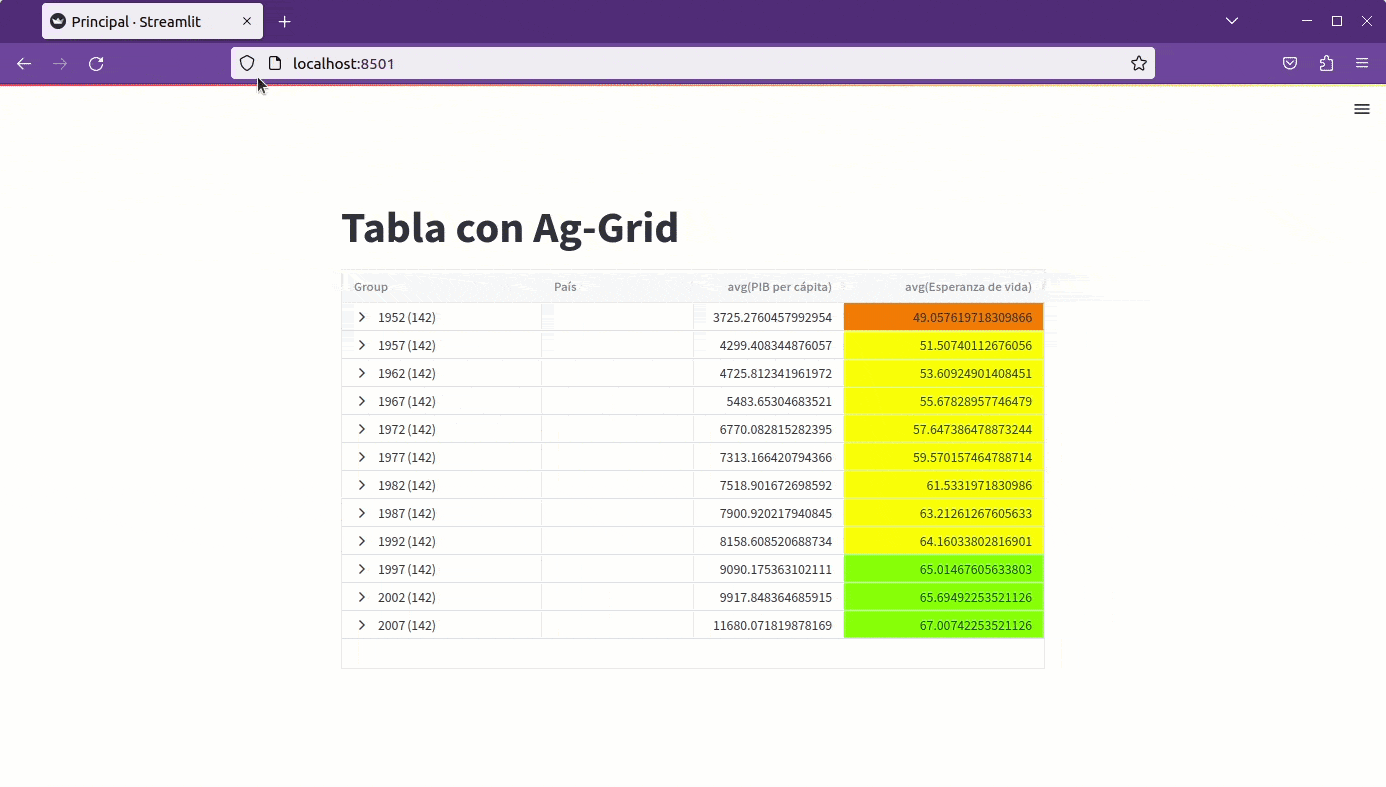Click the value 8158.608520688734
This screenshot has height=787, width=1386.
[776, 541]
